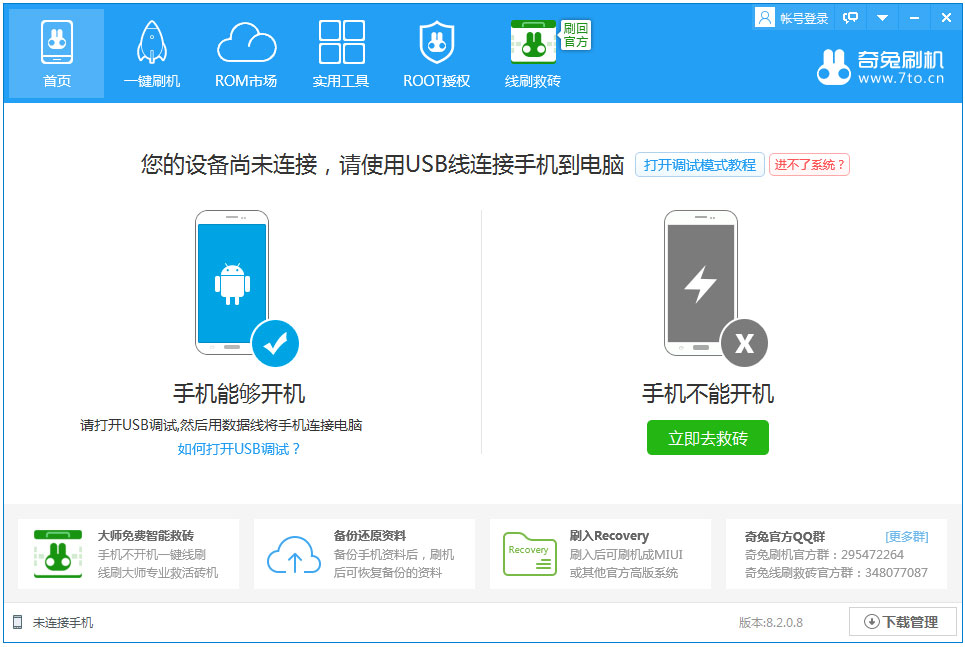
Task: Click the gray lightning phone illustration
Action: click(701, 283)
